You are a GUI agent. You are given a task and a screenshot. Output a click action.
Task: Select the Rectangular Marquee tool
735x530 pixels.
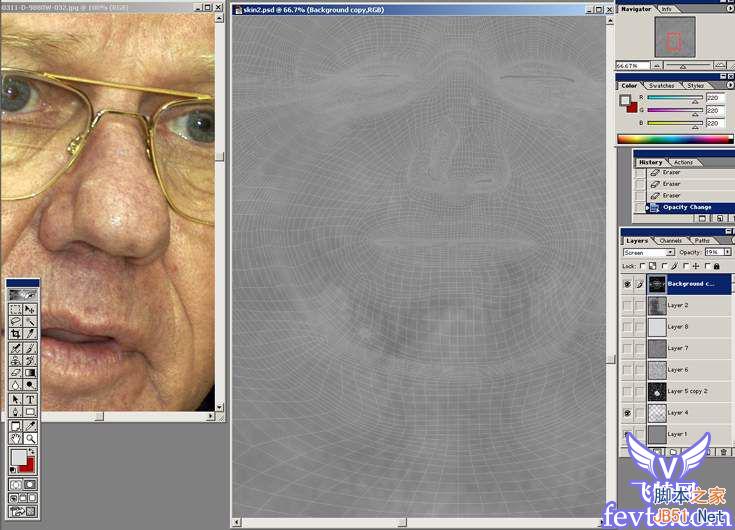[x=16, y=310]
